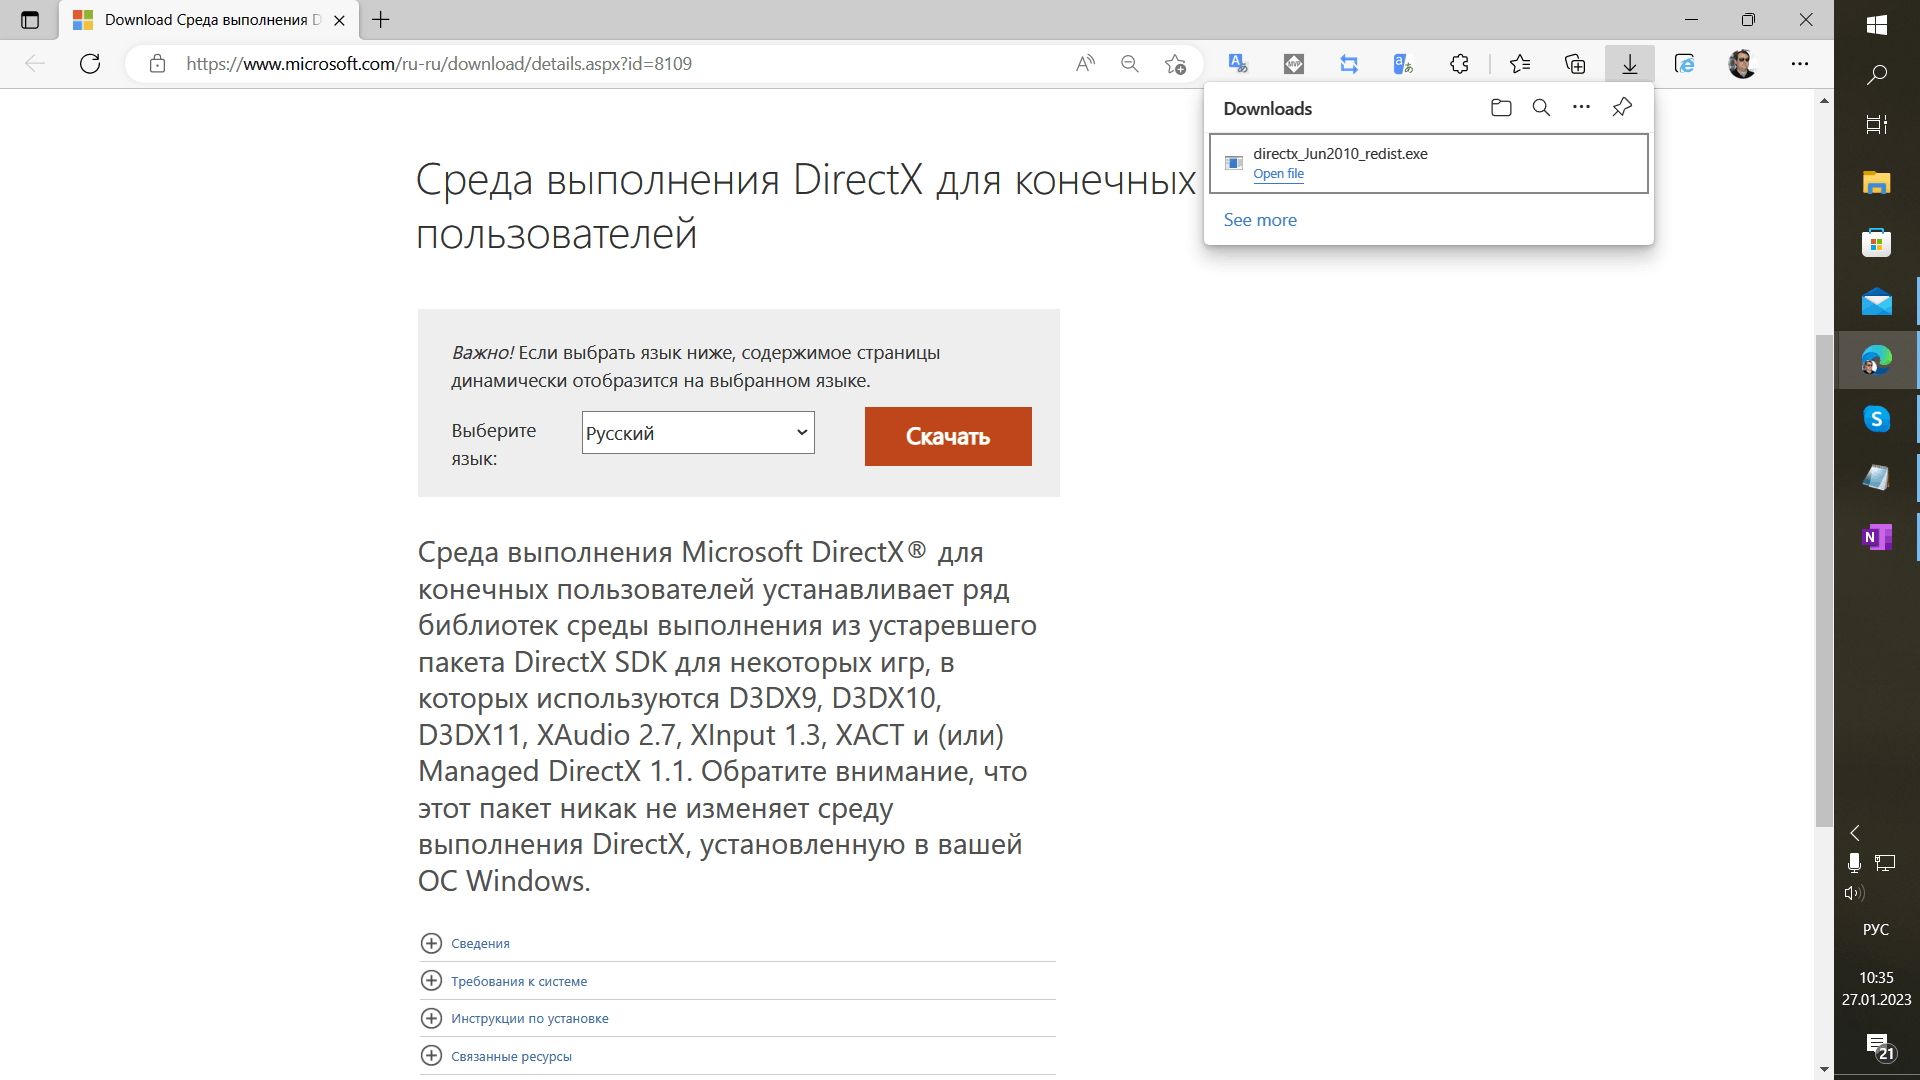Add this page to favorites

pos(1175,64)
